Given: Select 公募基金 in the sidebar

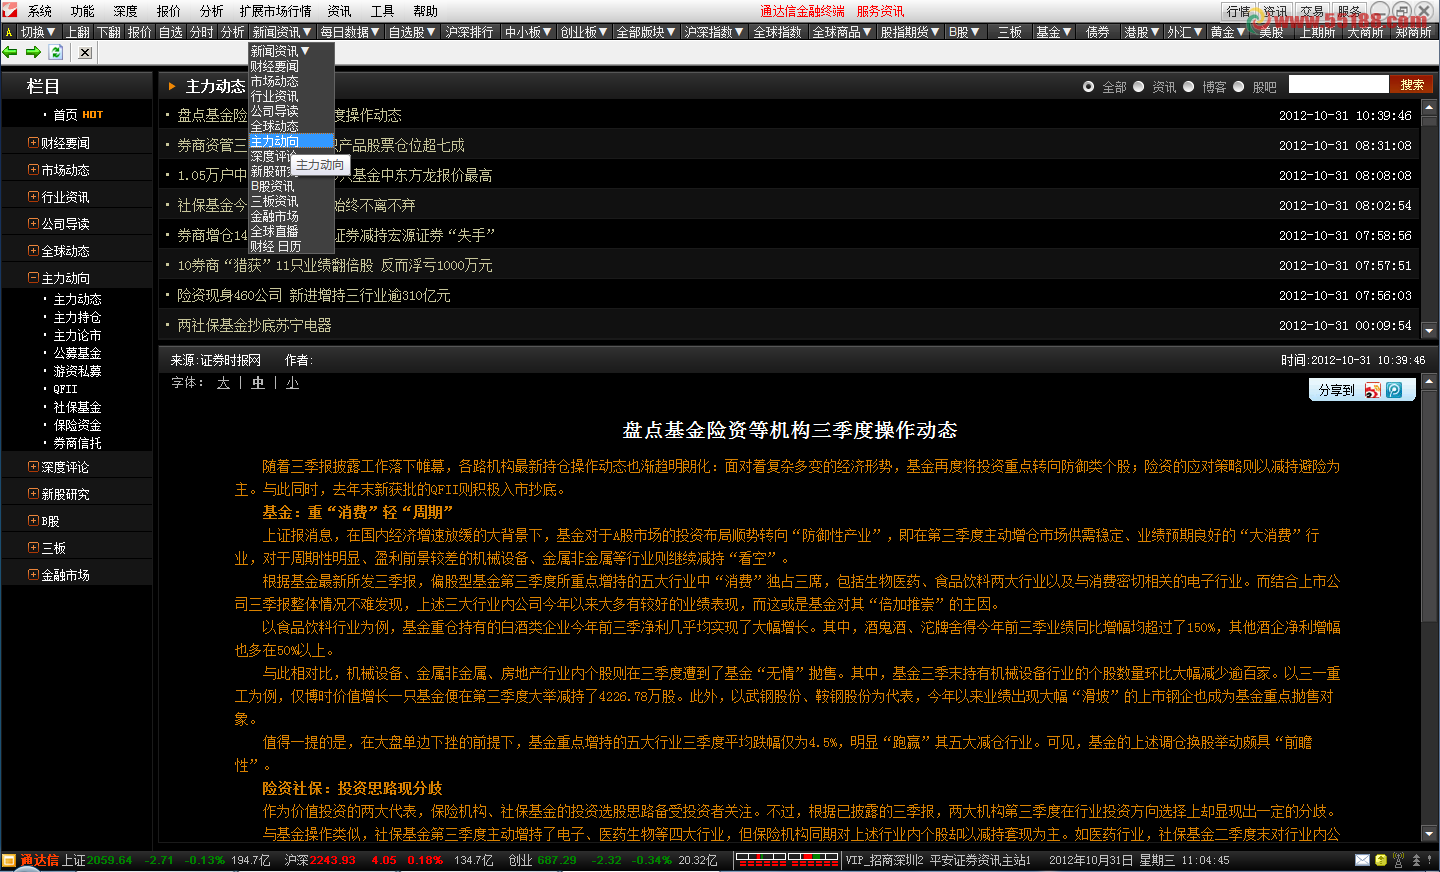Looking at the screenshot, I should [77, 353].
